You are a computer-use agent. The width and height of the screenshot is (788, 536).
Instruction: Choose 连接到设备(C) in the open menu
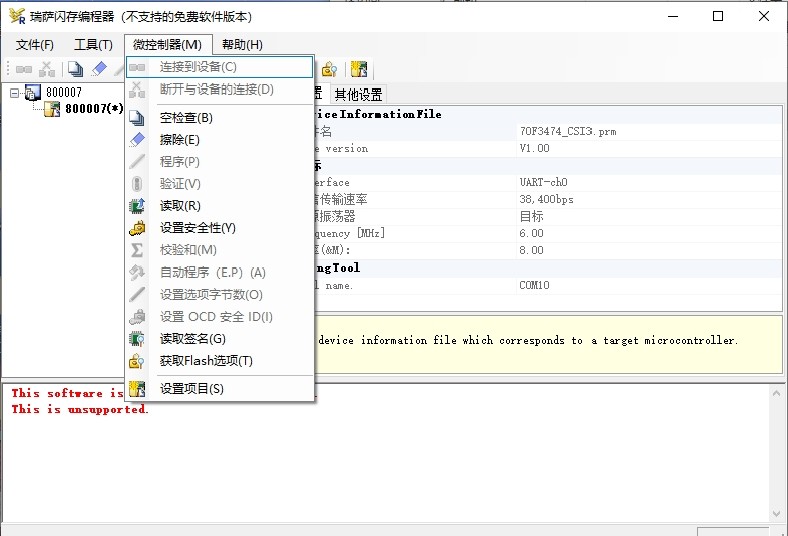pos(219,67)
